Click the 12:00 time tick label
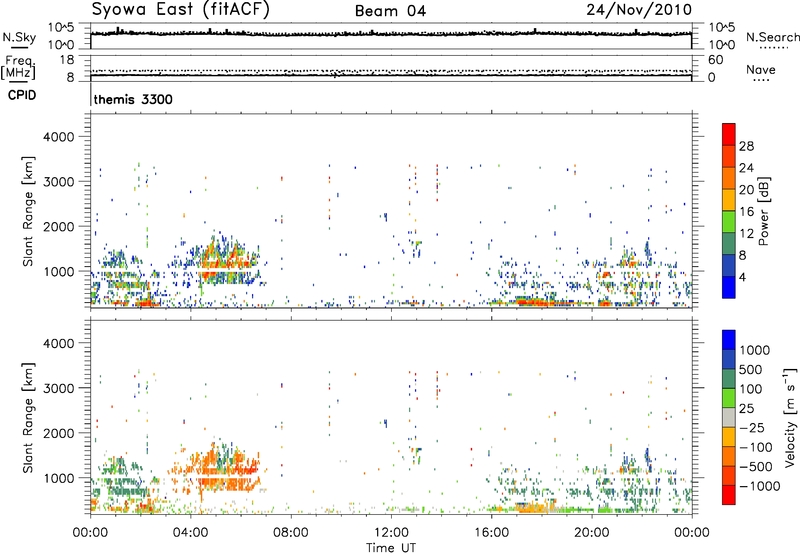This screenshot has width=800, height=554. [391, 533]
